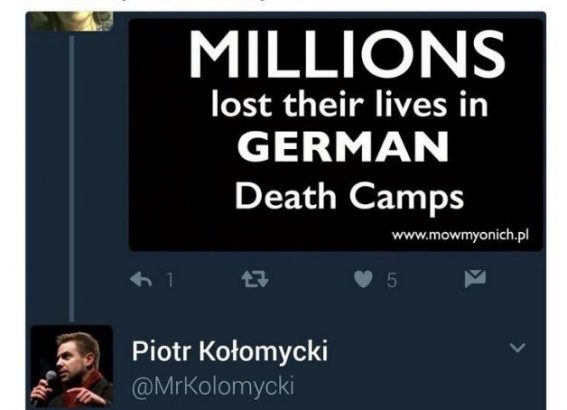567x410 pixels.
Task: Open tweet options chevron beside Piotr Kołomycki
Action: [x=517, y=347]
